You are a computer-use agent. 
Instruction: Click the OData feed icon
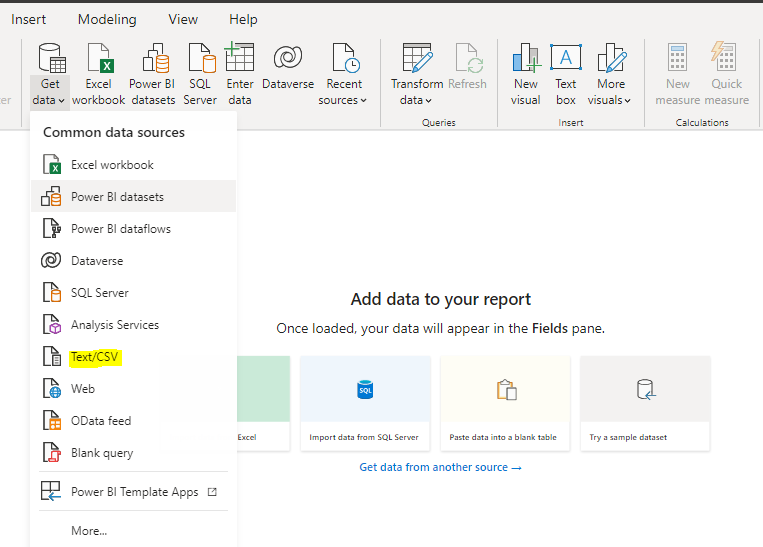click(52, 420)
